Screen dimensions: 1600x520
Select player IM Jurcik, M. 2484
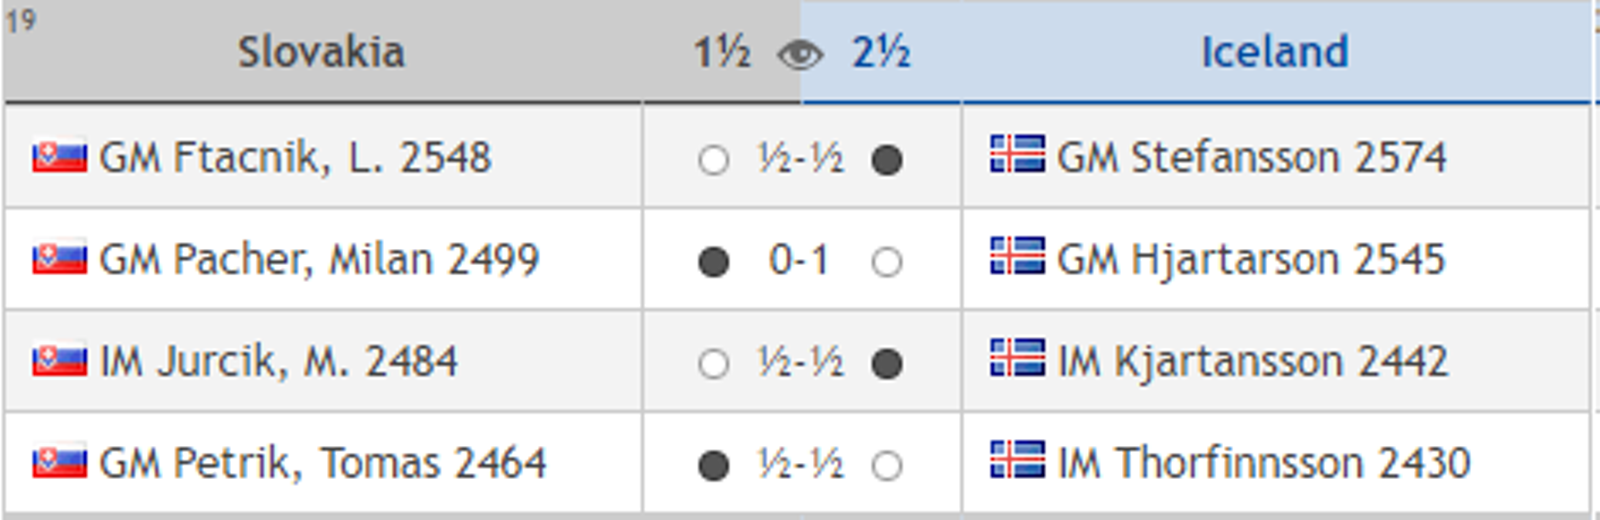pos(278,361)
